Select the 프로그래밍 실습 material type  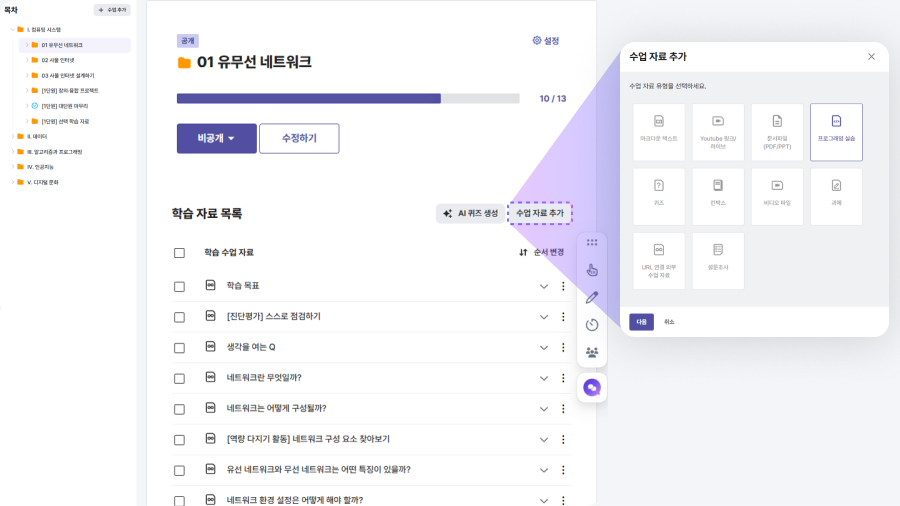(836, 132)
